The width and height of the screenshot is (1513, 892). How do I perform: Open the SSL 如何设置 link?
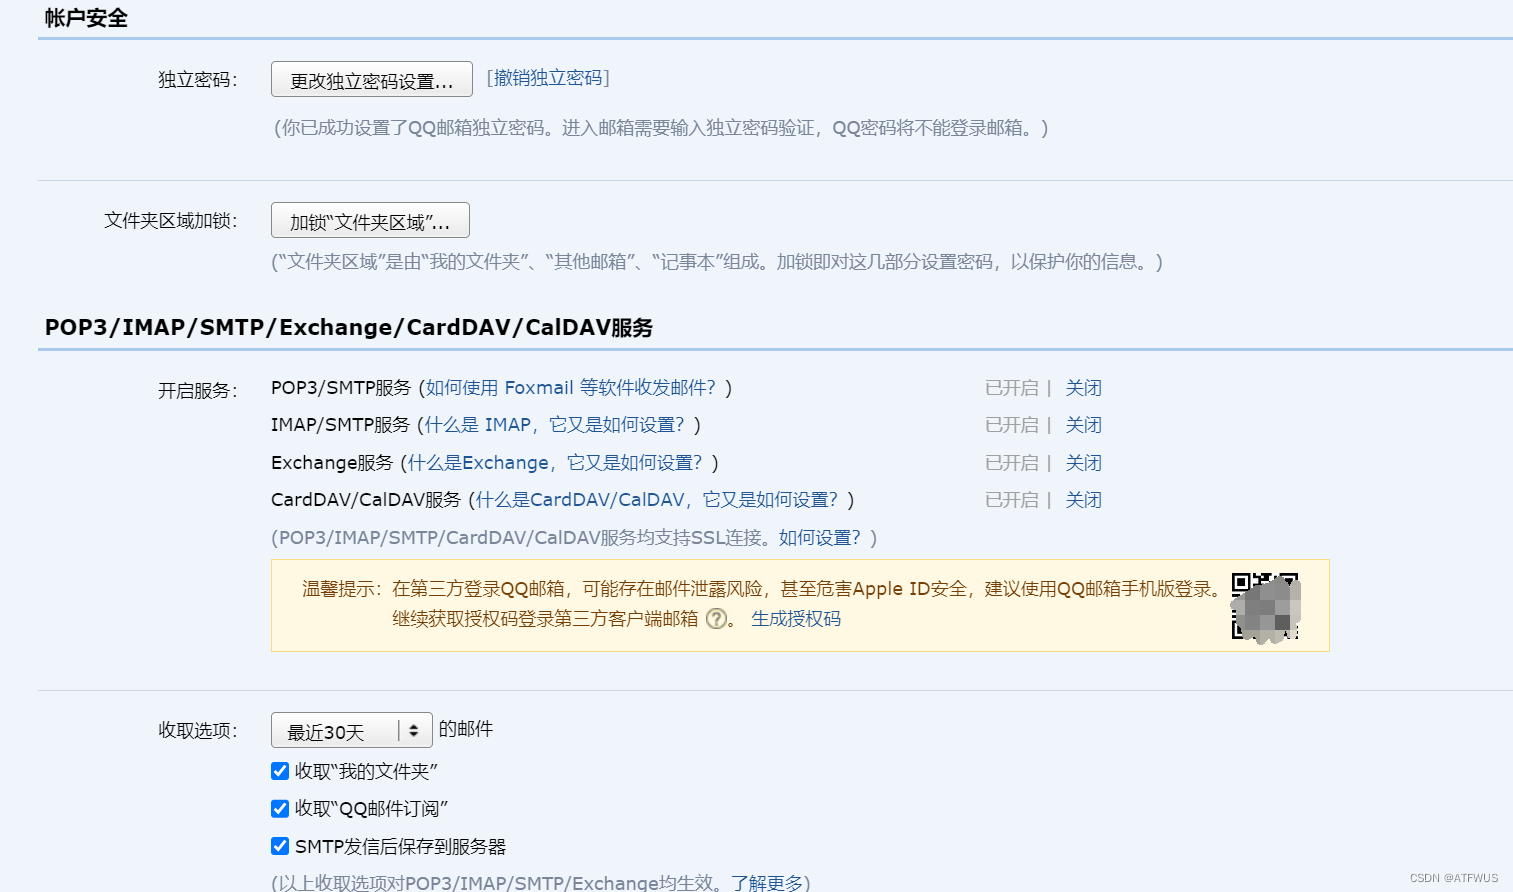(x=819, y=538)
